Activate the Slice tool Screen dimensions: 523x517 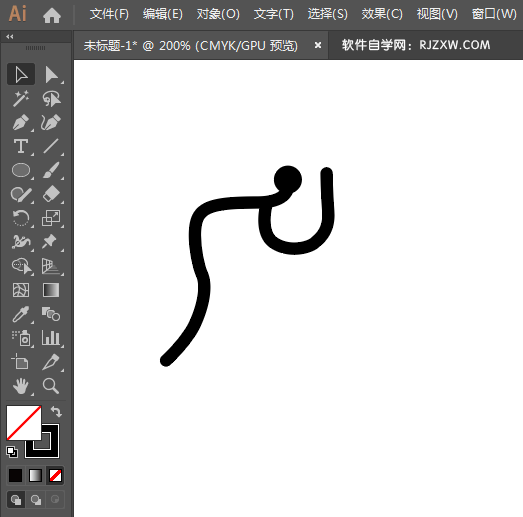(x=51, y=362)
